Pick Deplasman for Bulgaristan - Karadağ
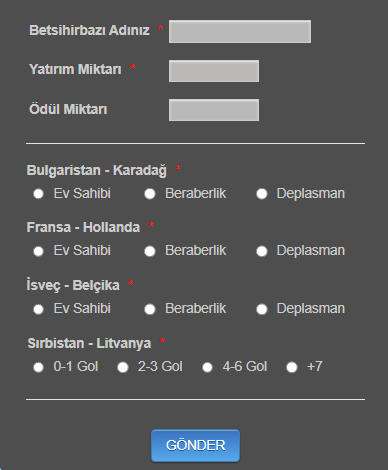This screenshot has width=388, height=470. pos(262,194)
